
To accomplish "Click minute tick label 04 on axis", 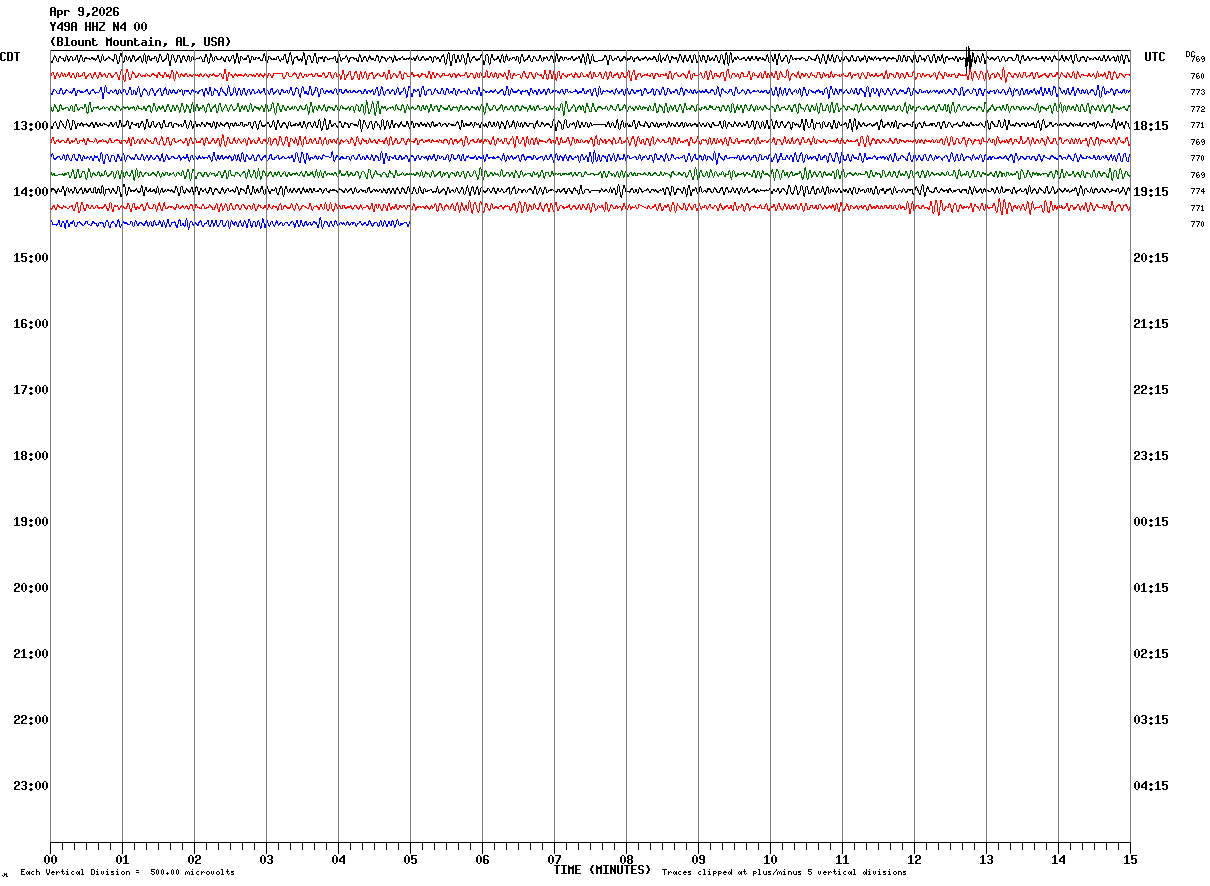I will coord(338,860).
